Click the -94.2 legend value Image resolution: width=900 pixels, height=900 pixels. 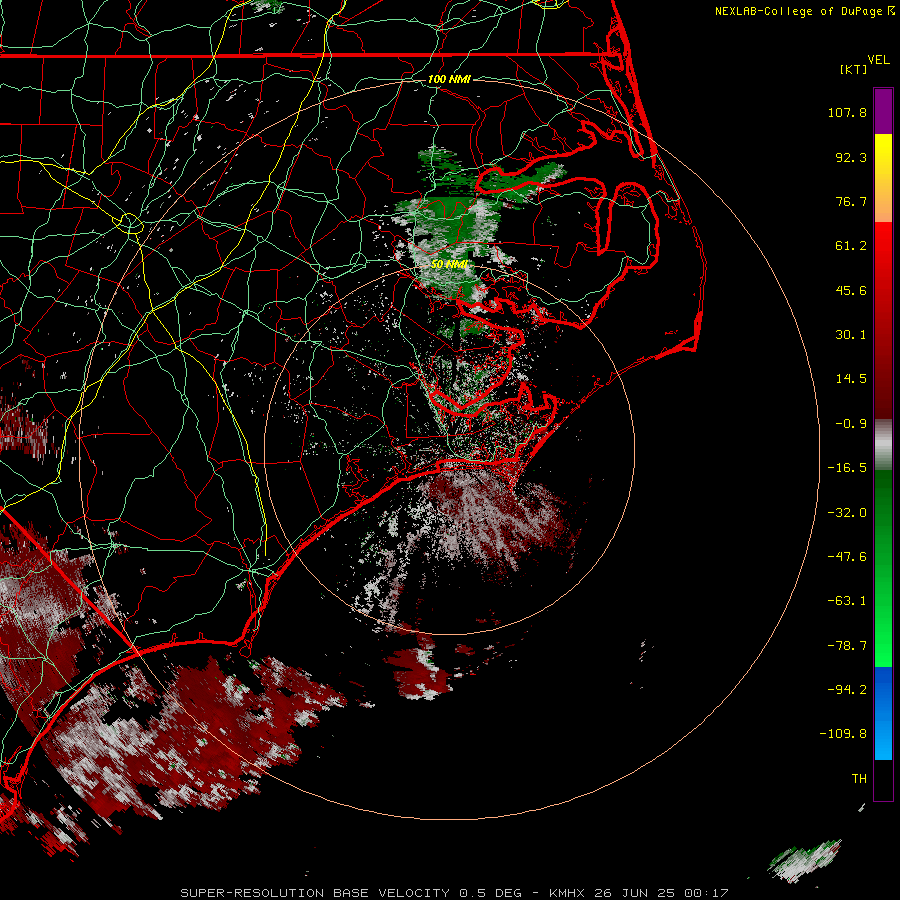(x=847, y=689)
